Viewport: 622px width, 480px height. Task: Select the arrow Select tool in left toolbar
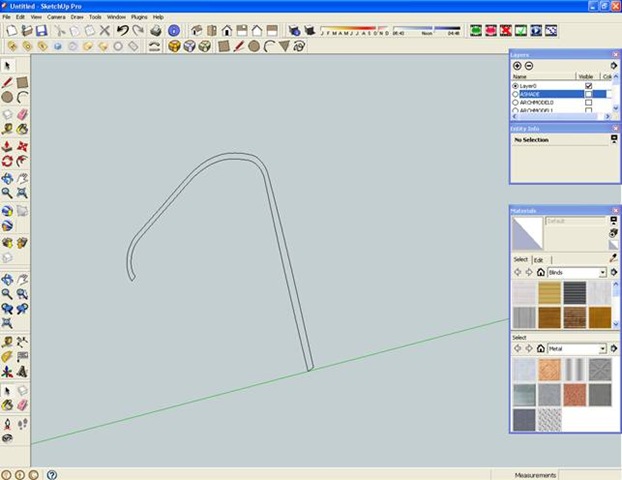click(8, 65)
